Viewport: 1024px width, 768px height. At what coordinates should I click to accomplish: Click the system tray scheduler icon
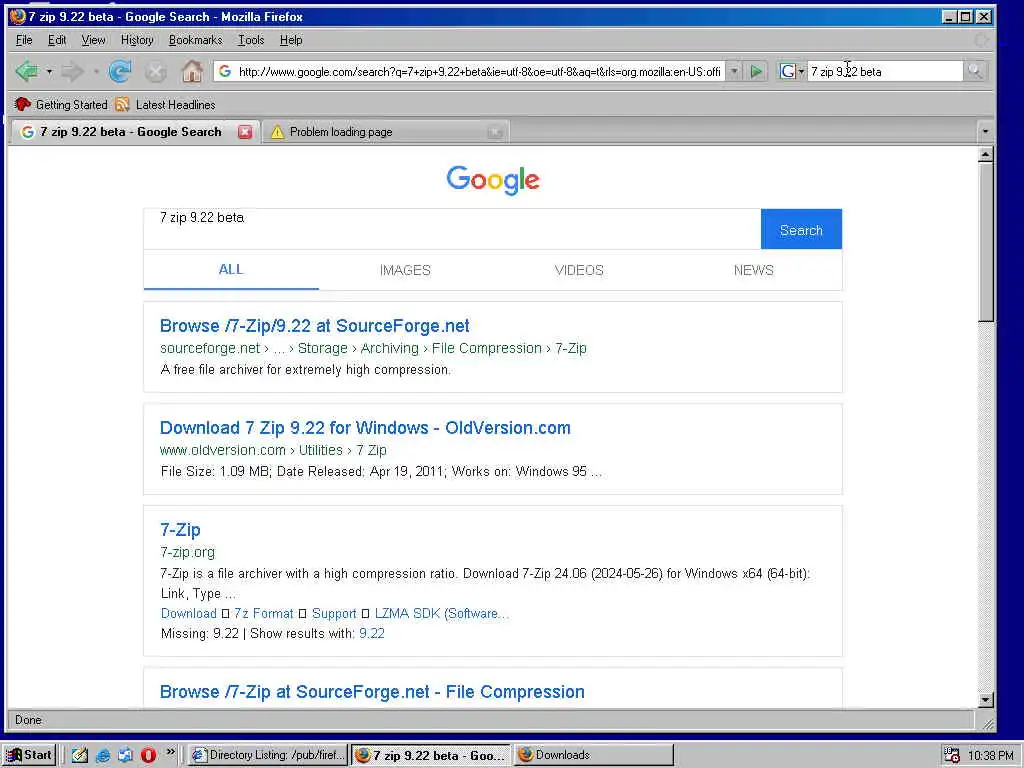coord(952,755)
